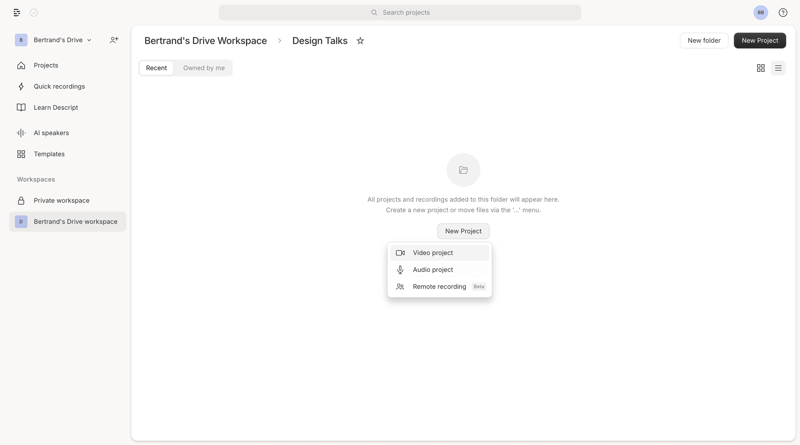Click the Descript logo icon at top left
Viewport: 800px width, 445px height.
coord(17,13)
